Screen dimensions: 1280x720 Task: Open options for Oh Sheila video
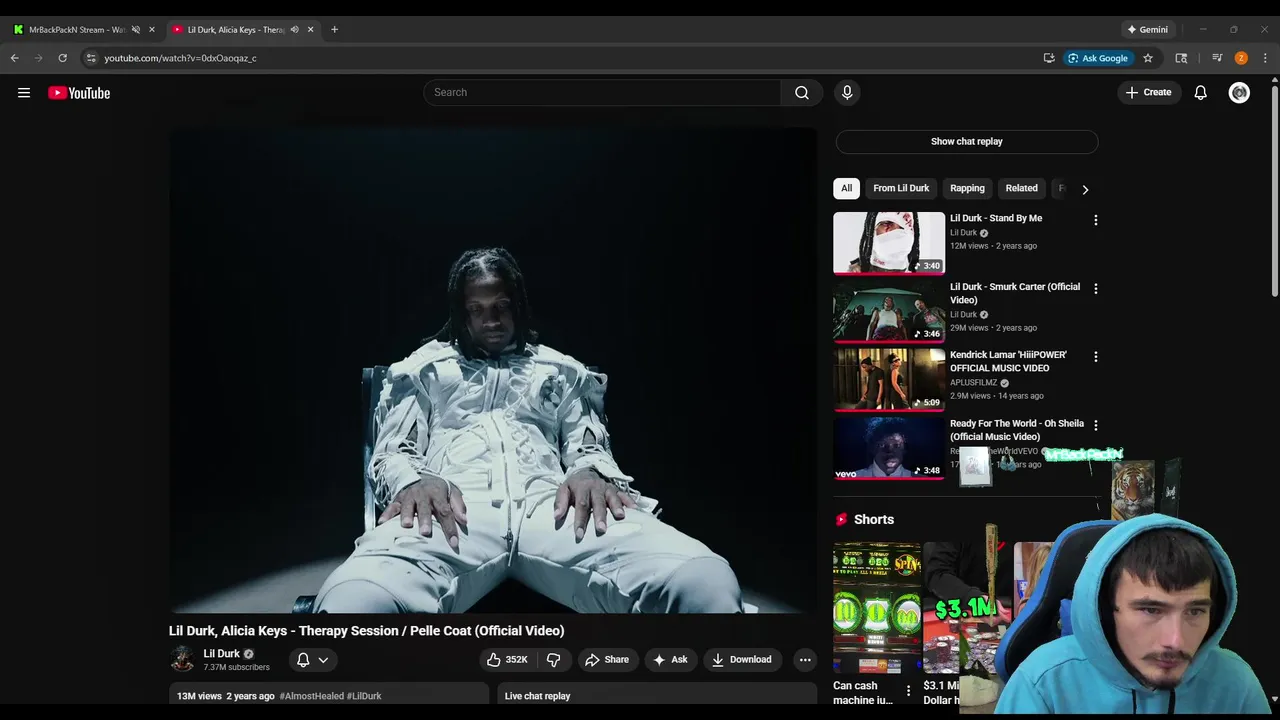1096,425
